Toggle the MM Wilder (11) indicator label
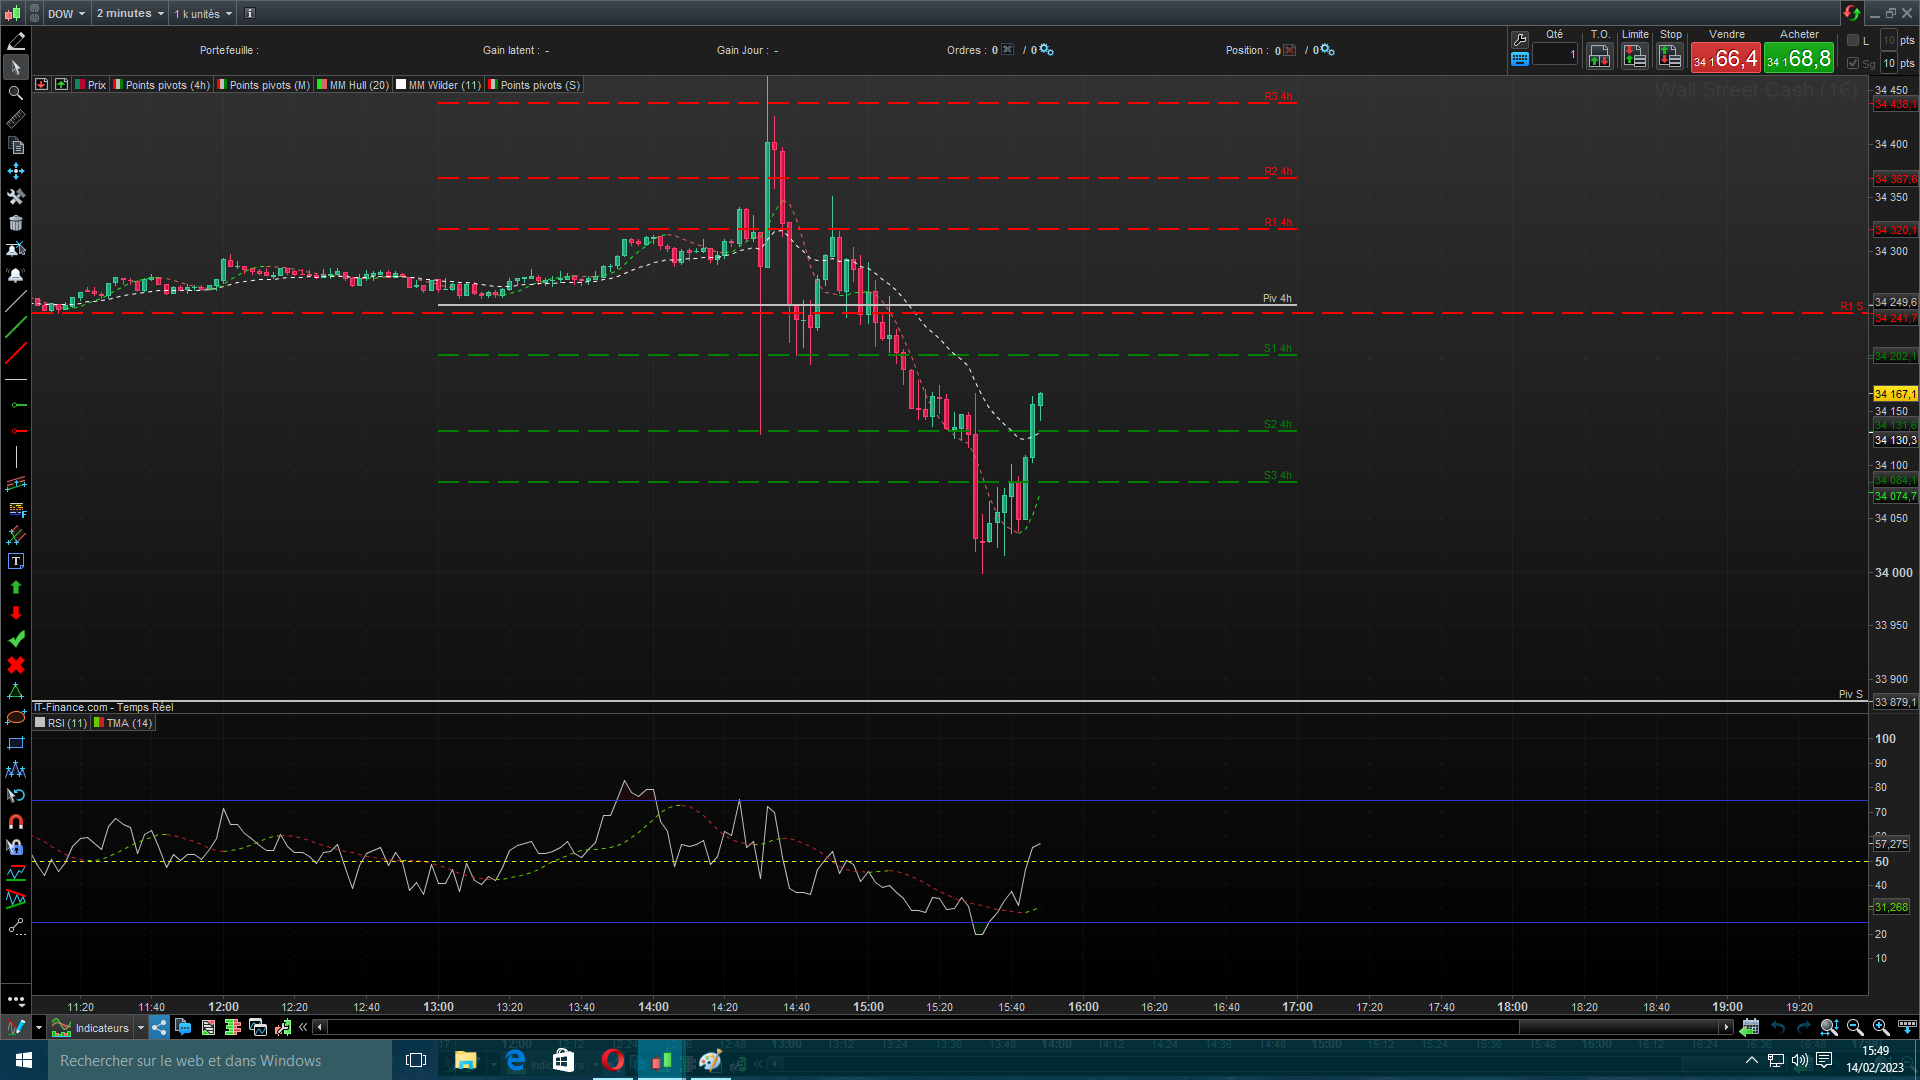 click(444, 85)
